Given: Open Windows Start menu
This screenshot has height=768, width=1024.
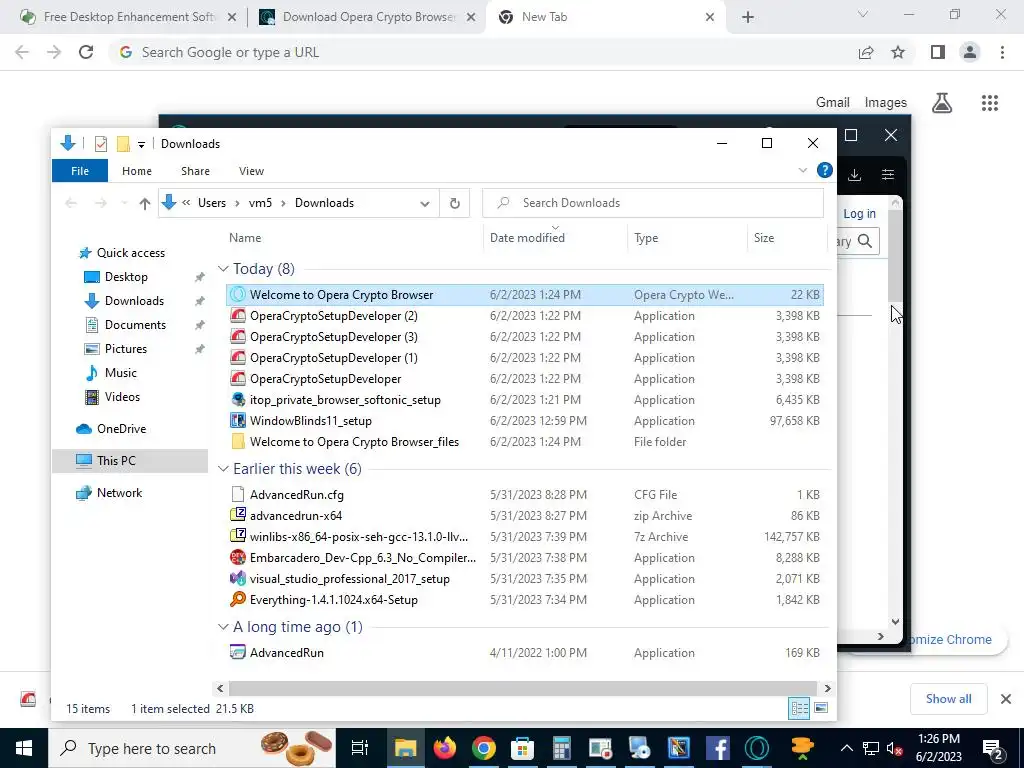Looking at the screenshot, I should coord(24,748).
